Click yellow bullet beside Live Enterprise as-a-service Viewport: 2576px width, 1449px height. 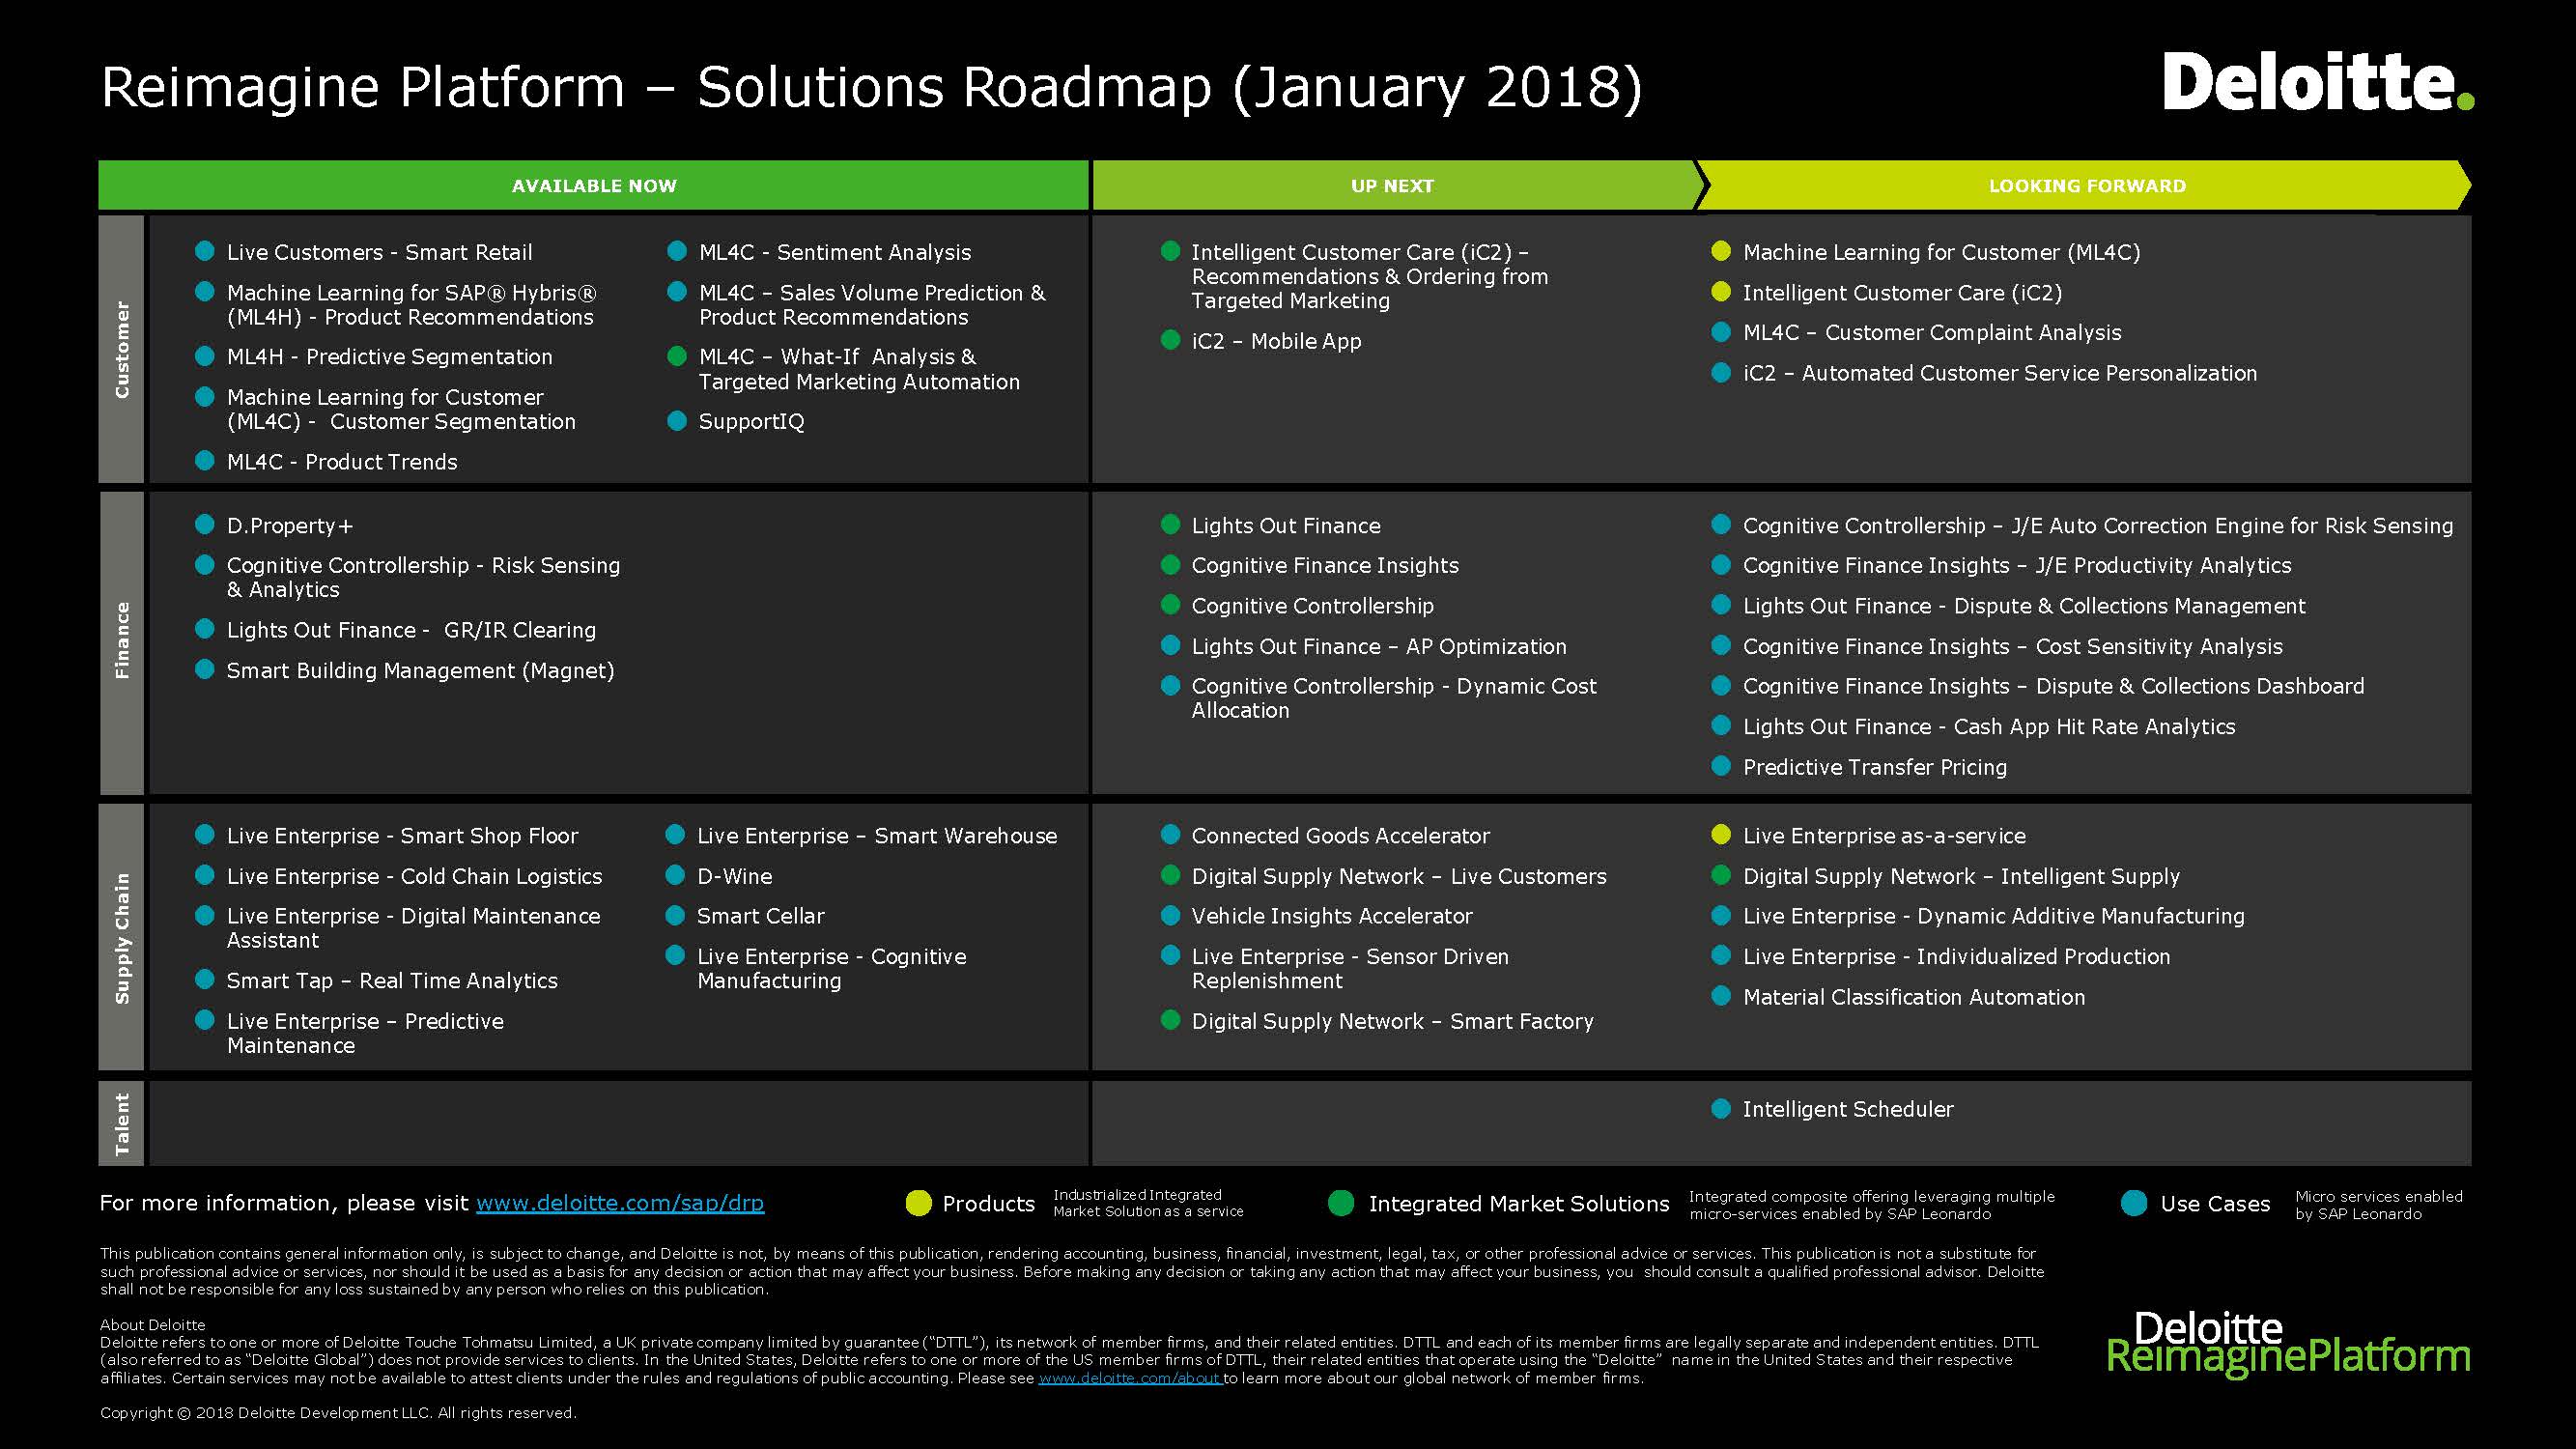tap(1721, 834)
